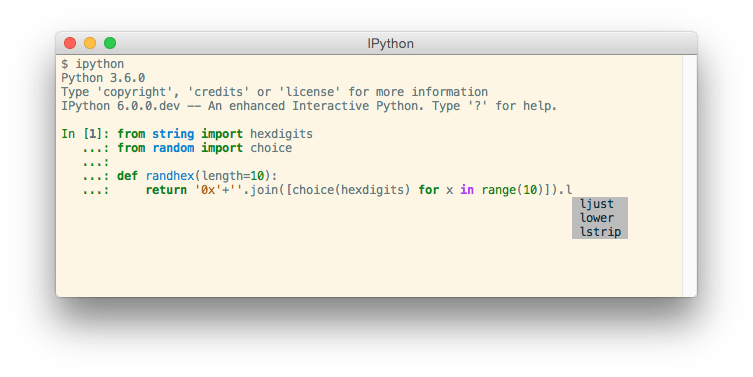The width and height of the screenshot is (753, 377).
Task: Select the lstrip completion suggestion
Action: coord(600,232)
